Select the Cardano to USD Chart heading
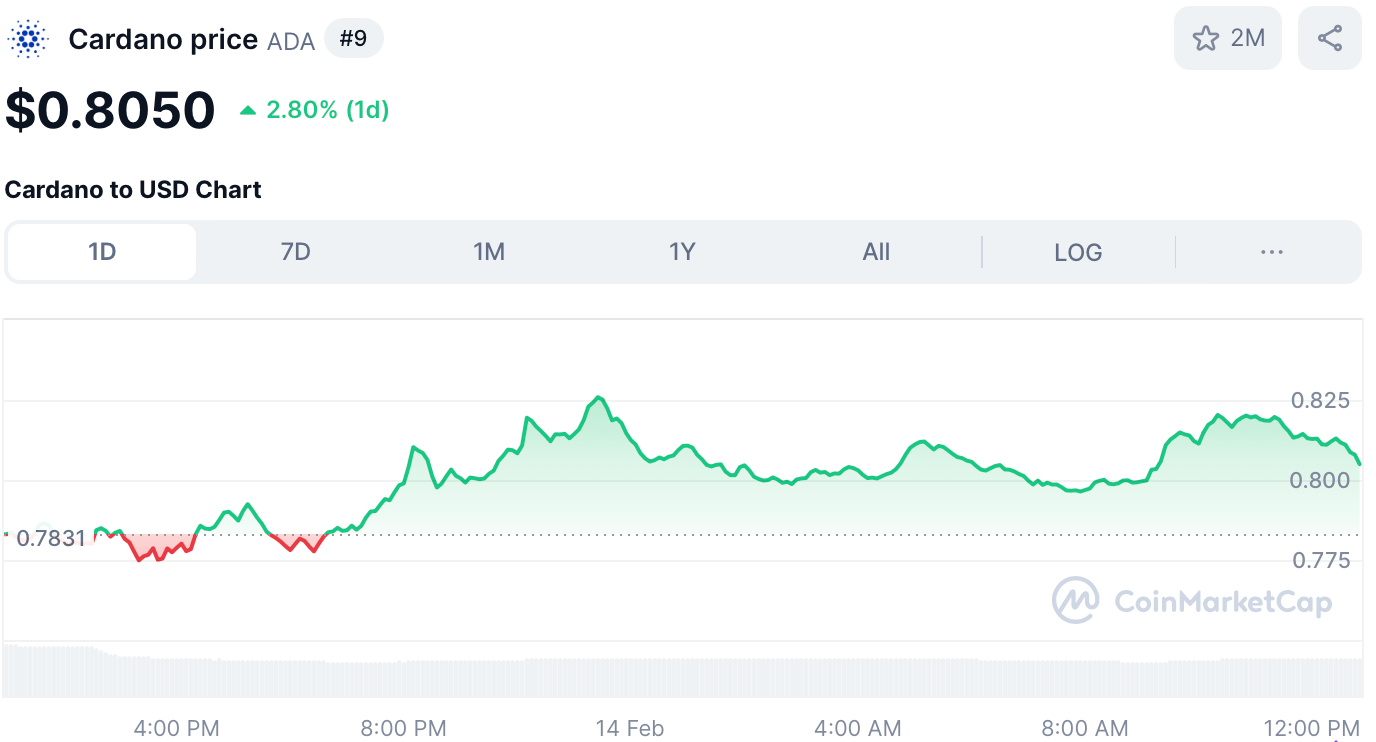The width and height of the screenshot is (1376, 742). (132, 189)
